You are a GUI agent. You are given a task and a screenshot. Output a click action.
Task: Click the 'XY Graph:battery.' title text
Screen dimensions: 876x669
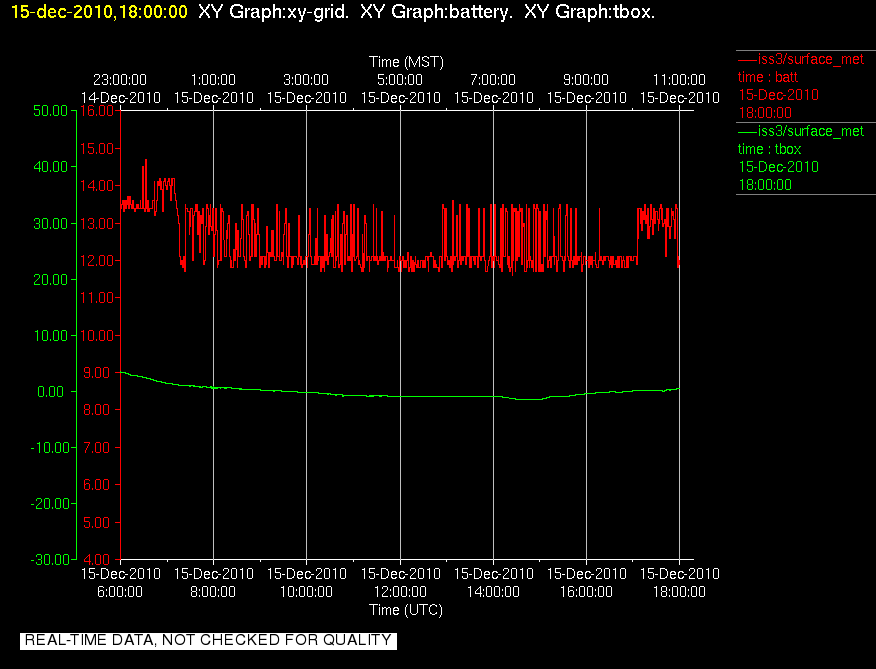point(436,12)
